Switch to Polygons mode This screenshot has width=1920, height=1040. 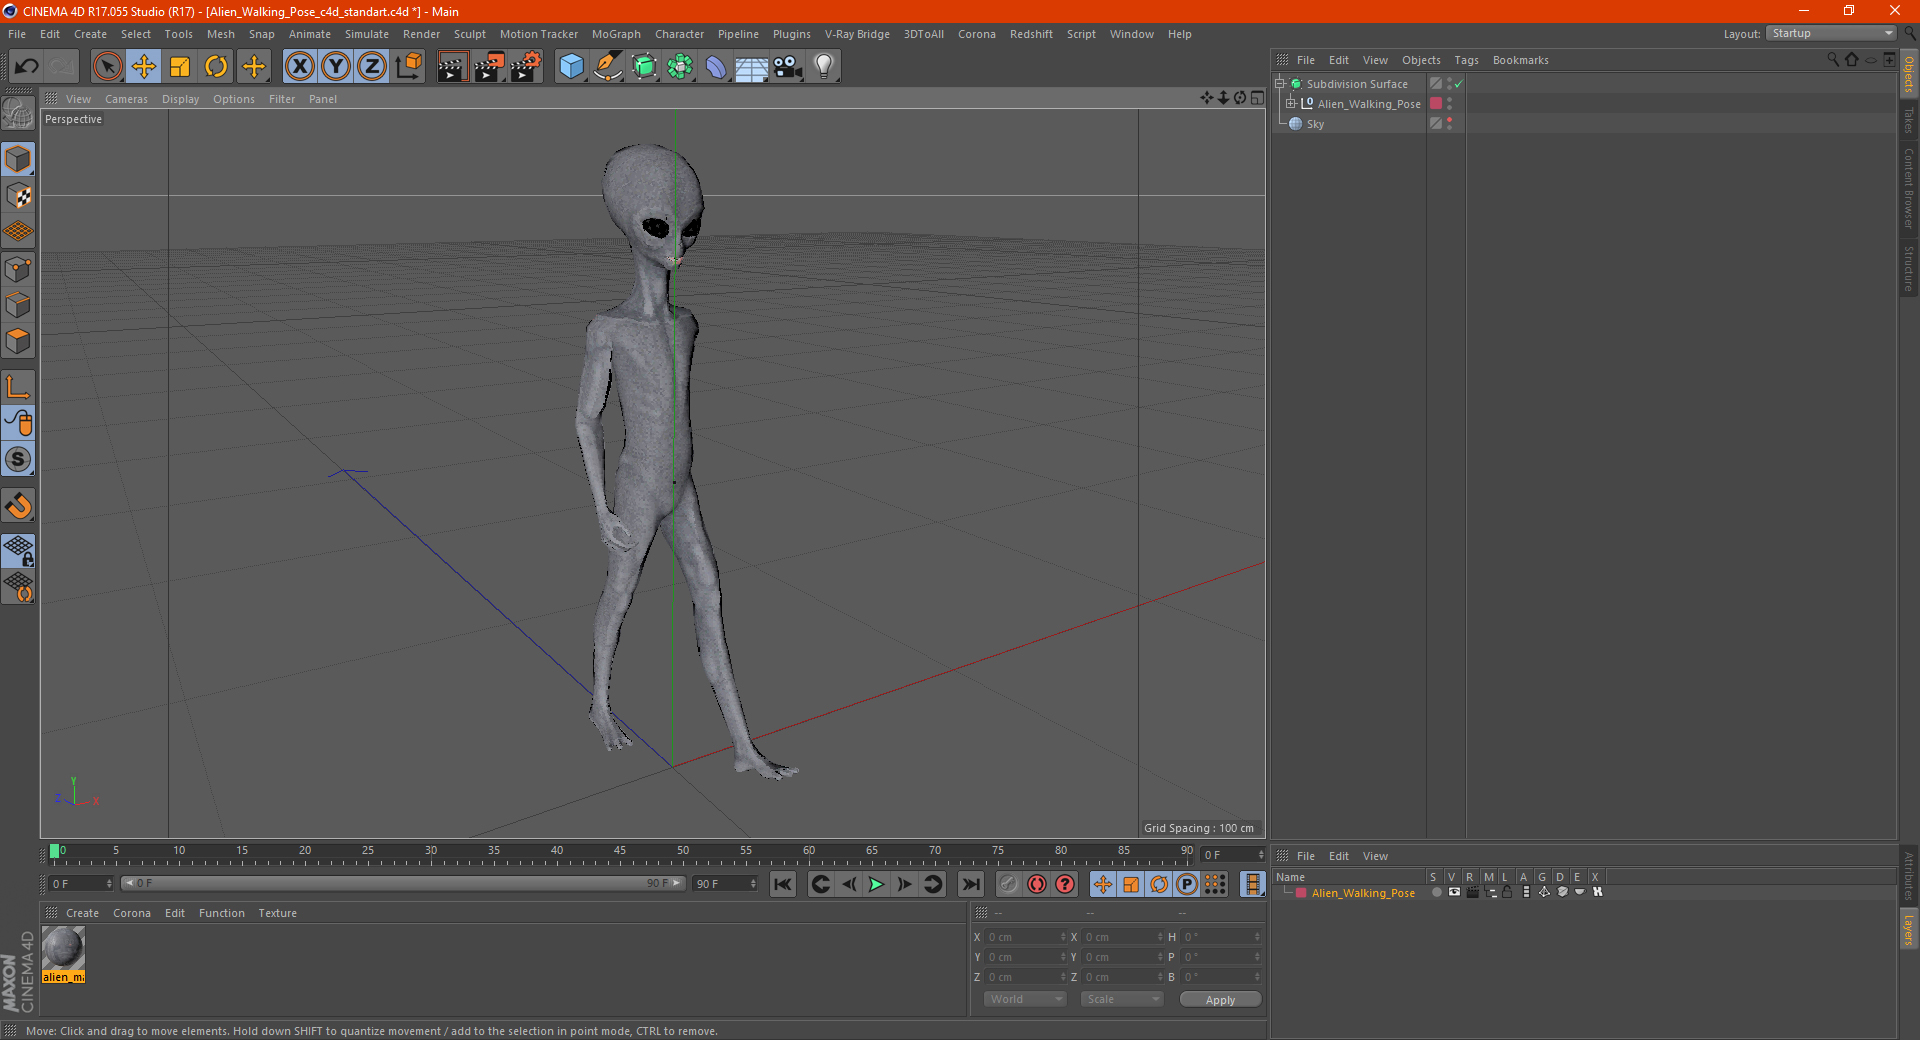click(18, 341)
